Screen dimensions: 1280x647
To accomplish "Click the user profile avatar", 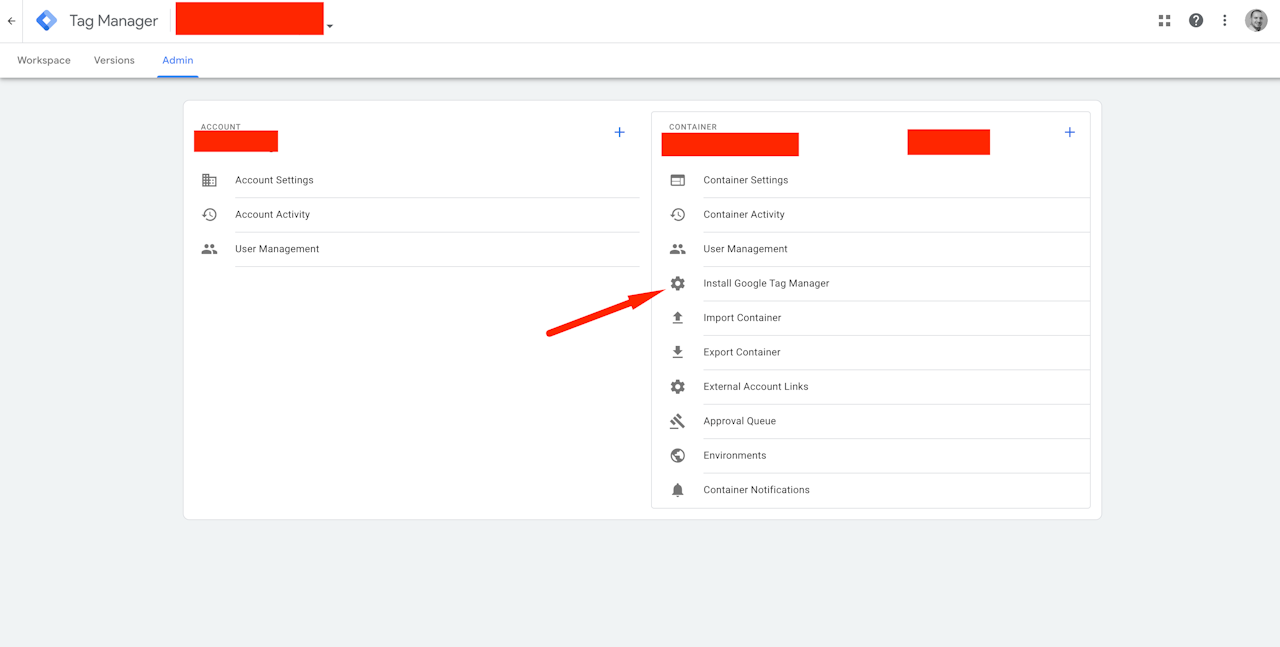I will click(1256, 20).
